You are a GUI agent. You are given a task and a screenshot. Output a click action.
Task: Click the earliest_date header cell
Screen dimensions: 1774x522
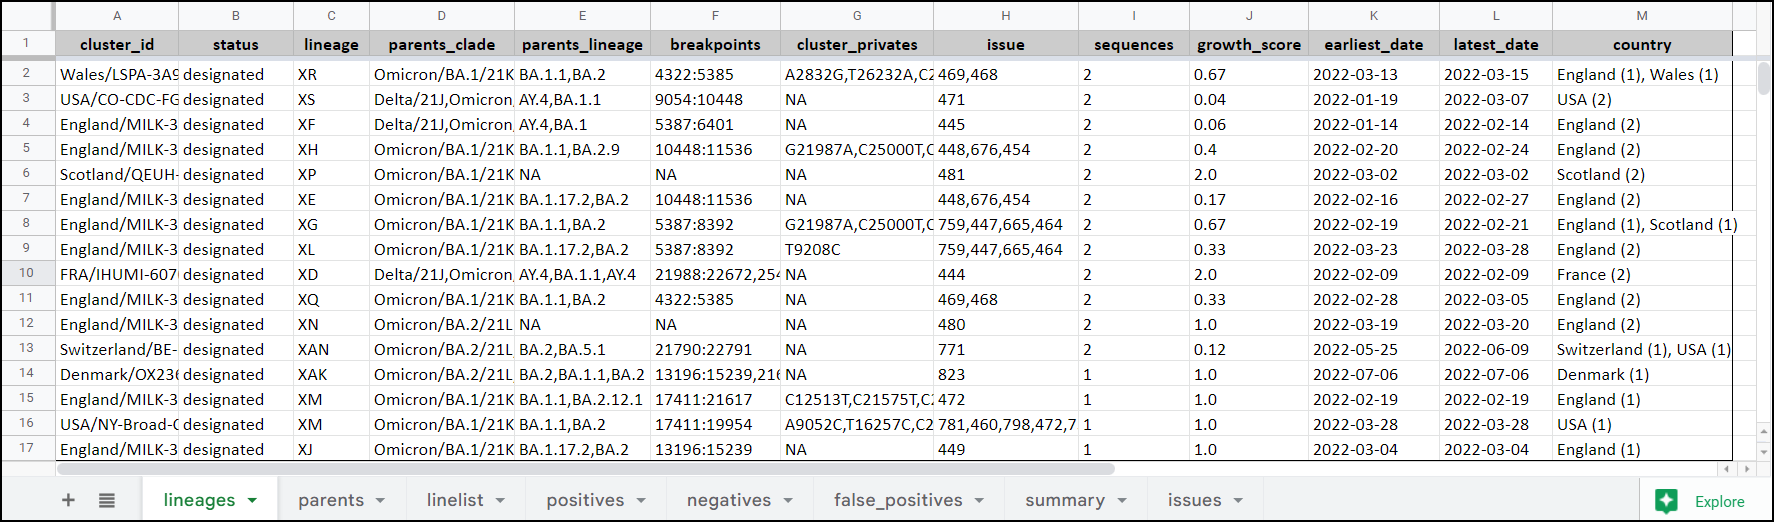(1374, 44)
